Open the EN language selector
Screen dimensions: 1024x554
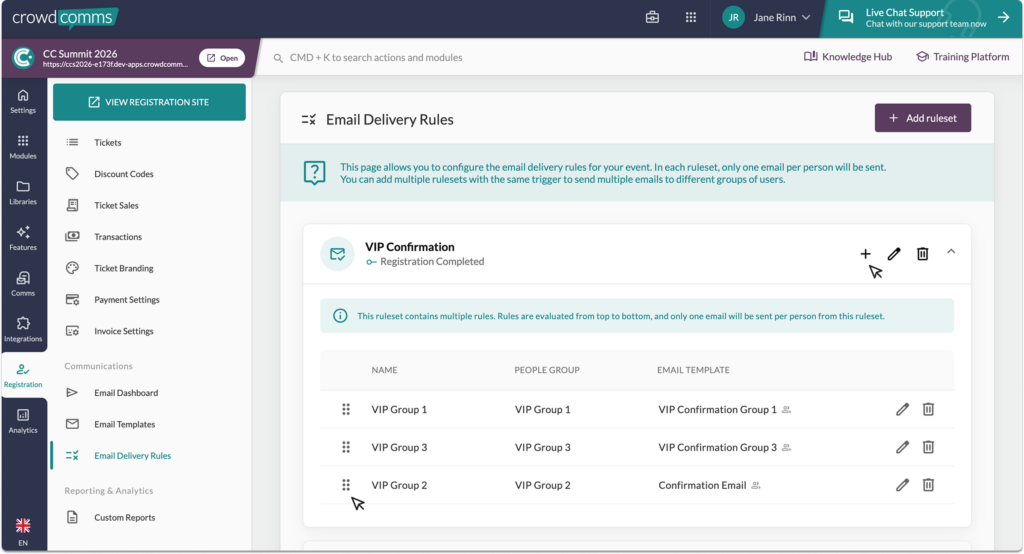pyautogui.click(x=23, y=531)
